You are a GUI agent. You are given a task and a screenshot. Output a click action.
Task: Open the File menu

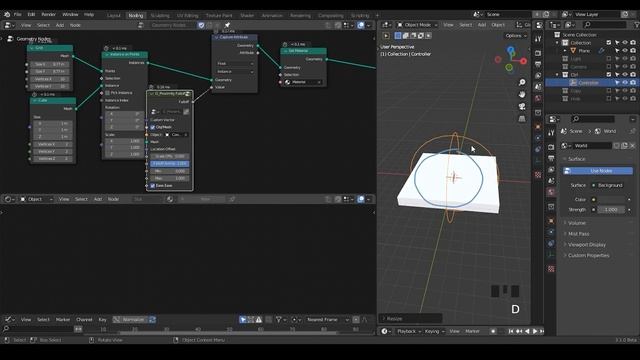click(x=18, y=14)
